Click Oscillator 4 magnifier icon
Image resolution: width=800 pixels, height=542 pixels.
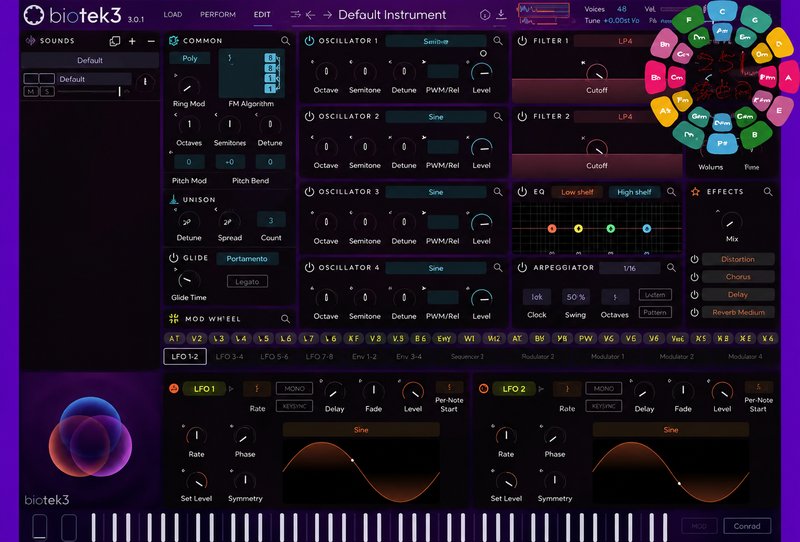(x=497, y=267)
